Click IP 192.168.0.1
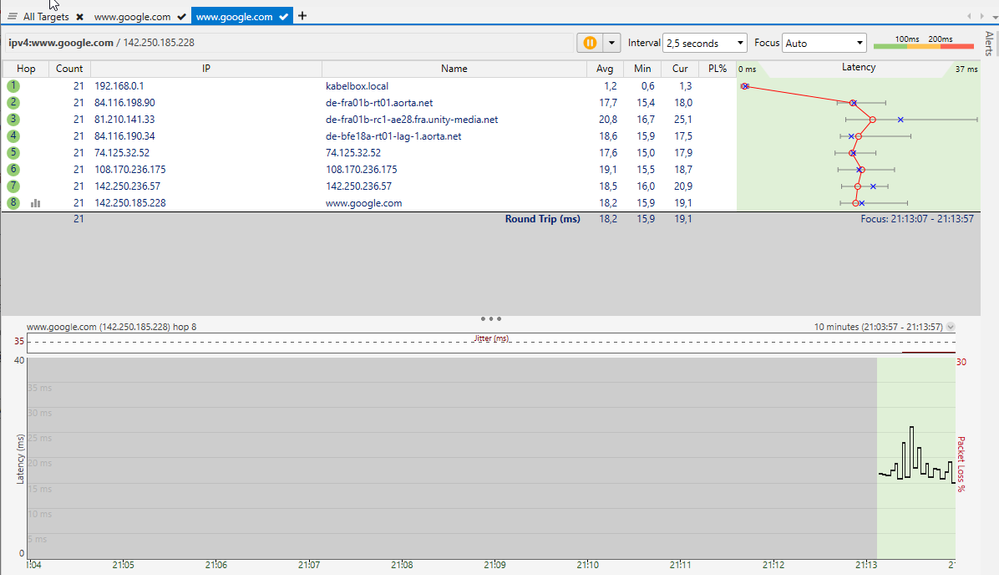Image resolution: width=999 pixels, height=575 pixels. coord(119,86)
